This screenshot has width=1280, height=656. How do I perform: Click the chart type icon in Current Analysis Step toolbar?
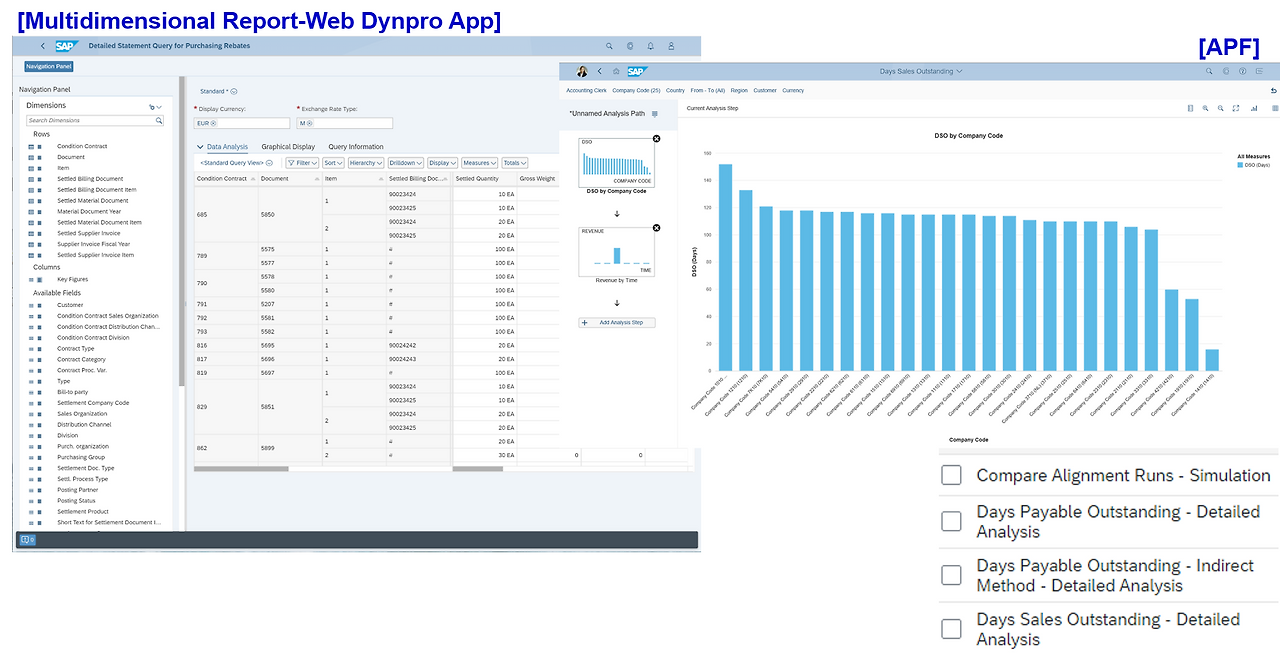1253,108
